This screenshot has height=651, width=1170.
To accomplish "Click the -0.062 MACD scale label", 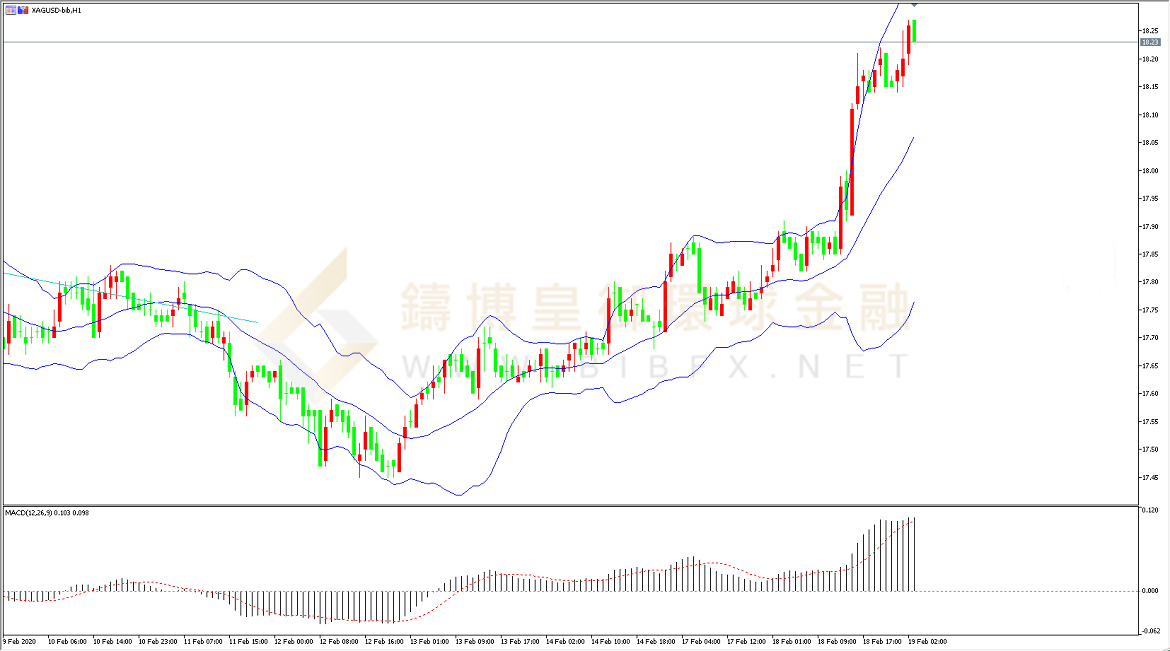I will pos(1150,630).
